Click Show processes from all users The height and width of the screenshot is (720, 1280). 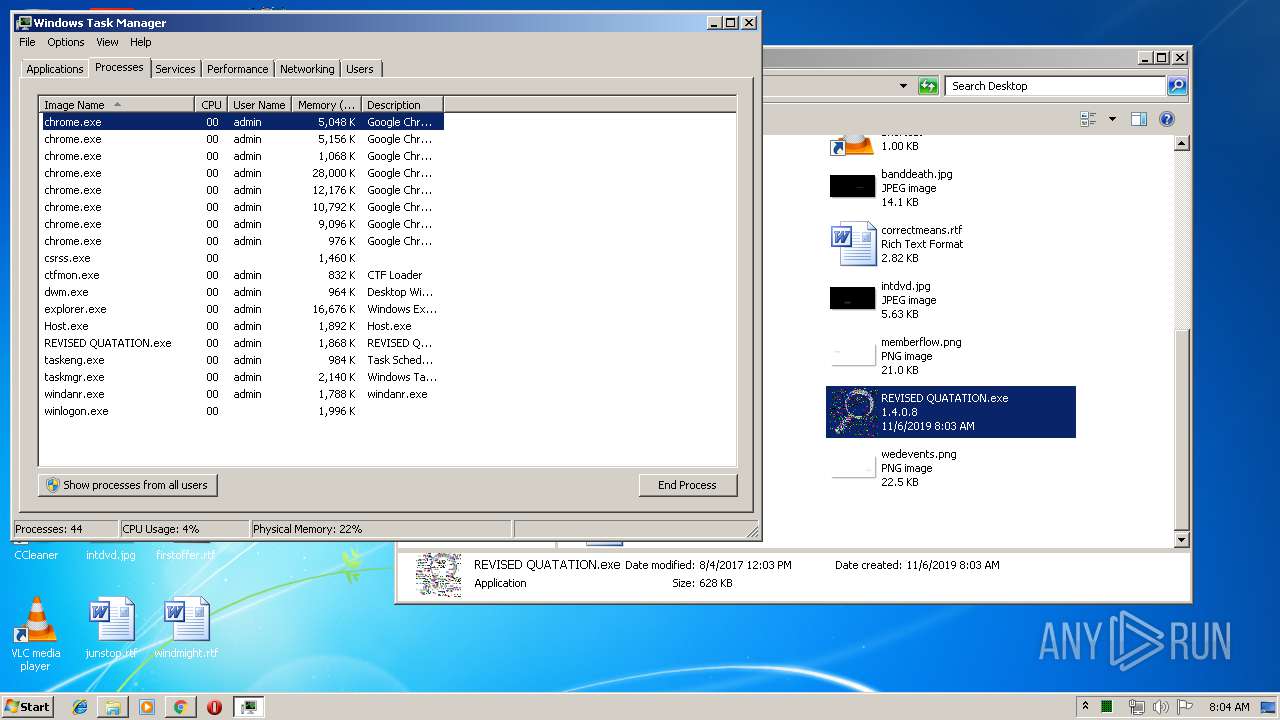point(128,485)
